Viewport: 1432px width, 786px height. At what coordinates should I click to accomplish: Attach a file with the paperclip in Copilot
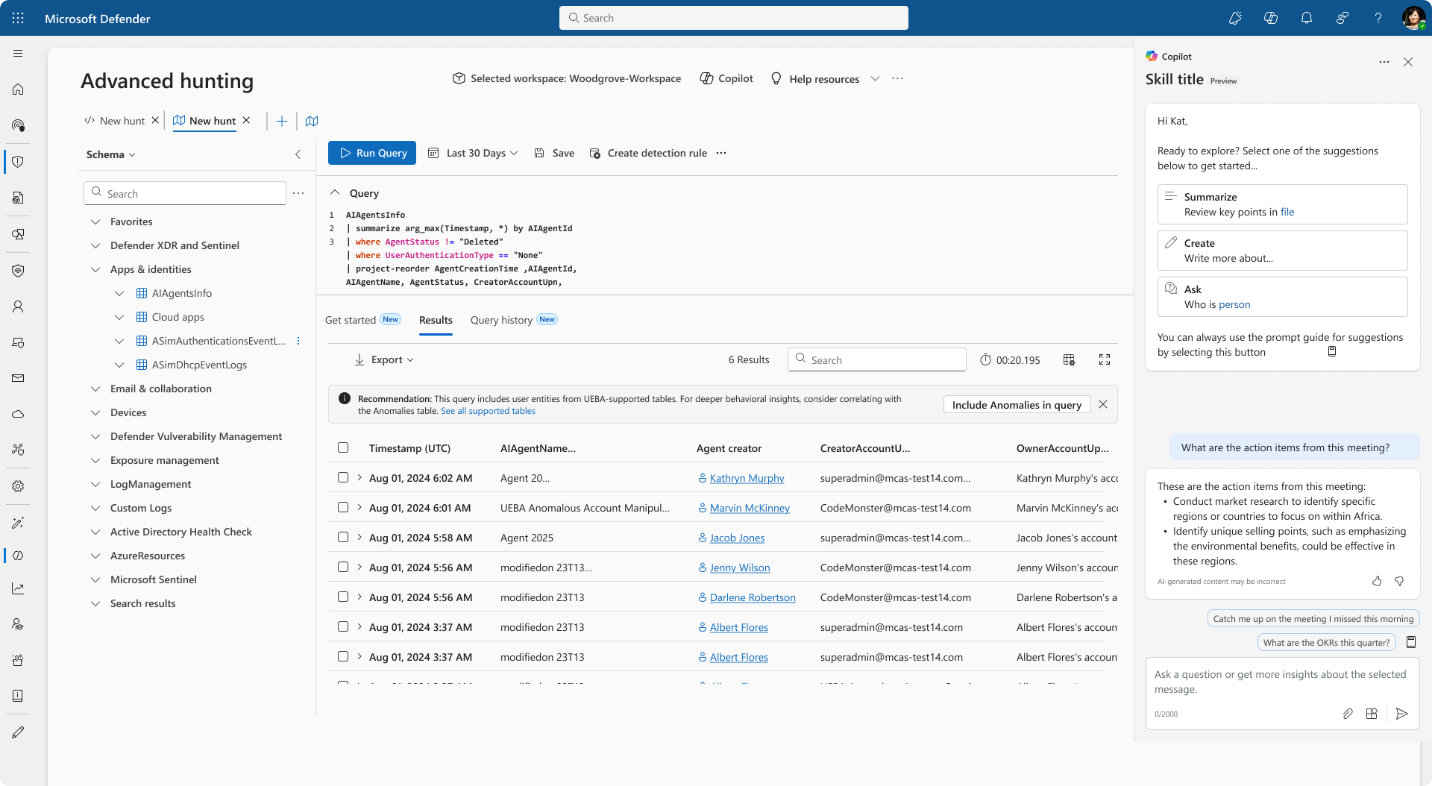pyautogui.click(x=1347, y=714)
